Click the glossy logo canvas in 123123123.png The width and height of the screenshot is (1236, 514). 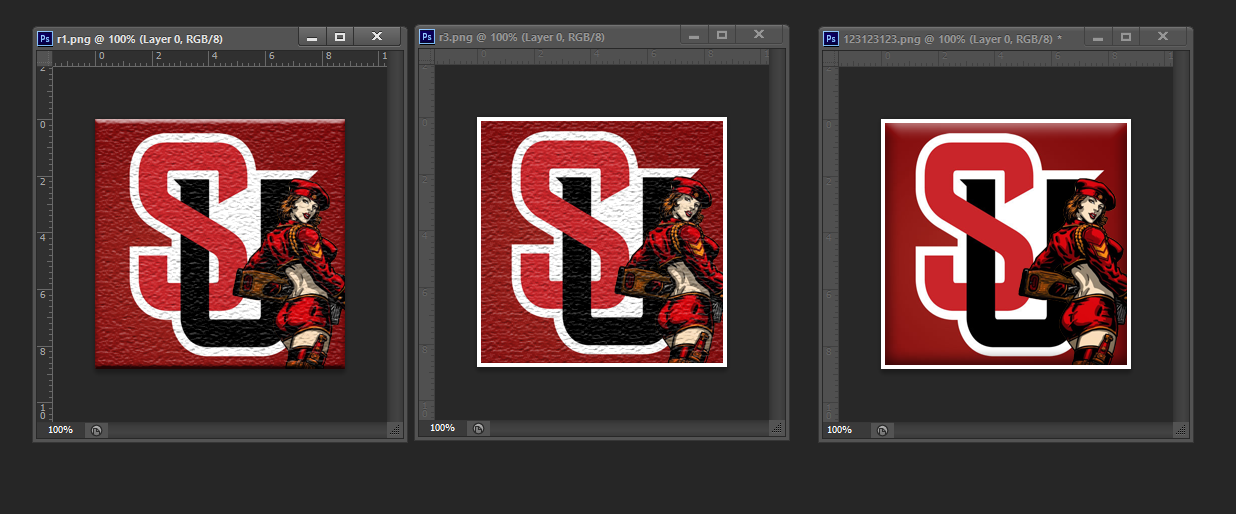point(1006,244)
